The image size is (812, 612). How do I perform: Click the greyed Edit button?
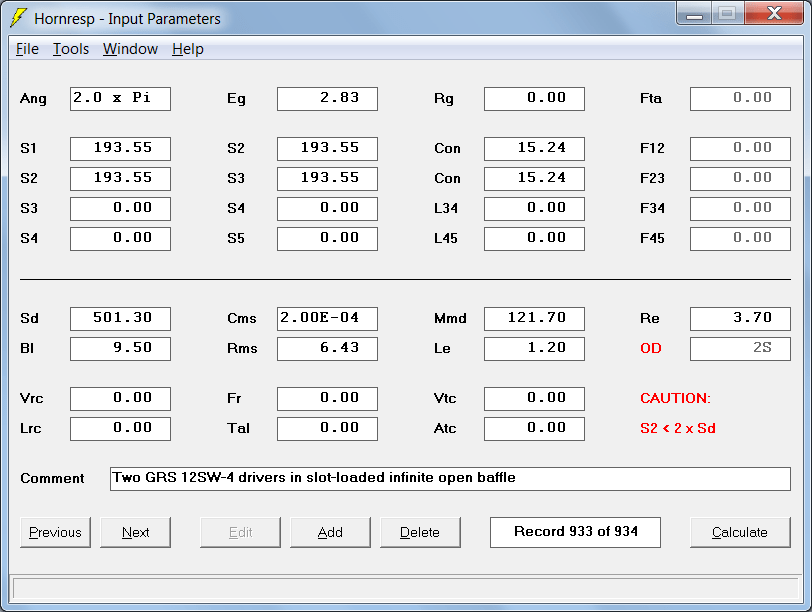click(x=240, y=532)
